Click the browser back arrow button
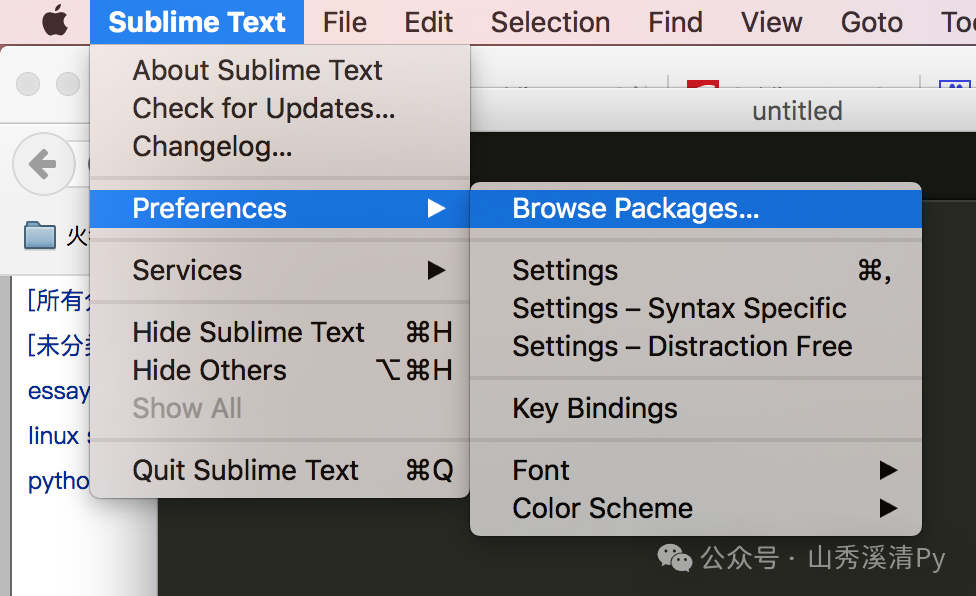 coord(44,164)
